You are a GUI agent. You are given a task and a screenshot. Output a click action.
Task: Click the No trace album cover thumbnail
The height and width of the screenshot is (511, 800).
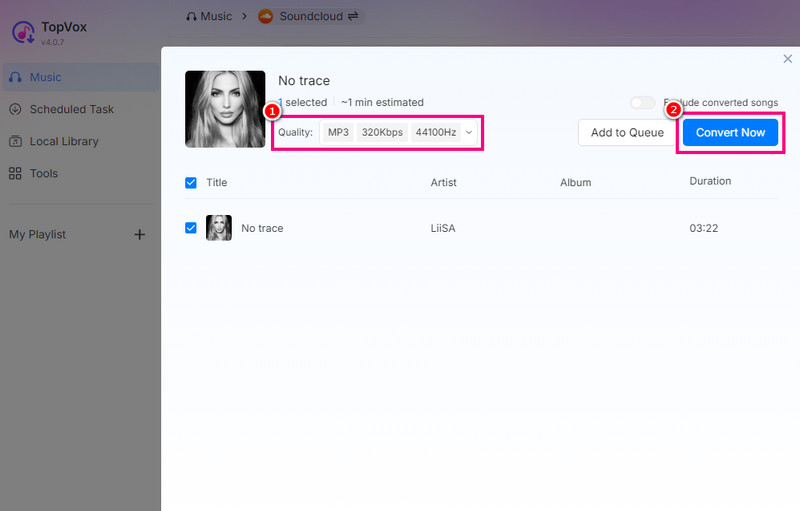click(x=225, y=109)
